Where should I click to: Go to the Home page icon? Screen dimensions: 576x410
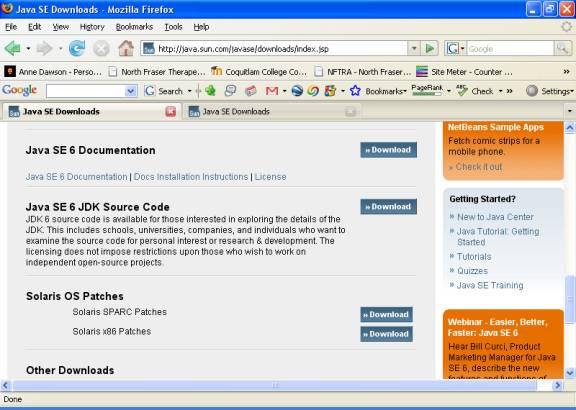click(x=126, y=48)
